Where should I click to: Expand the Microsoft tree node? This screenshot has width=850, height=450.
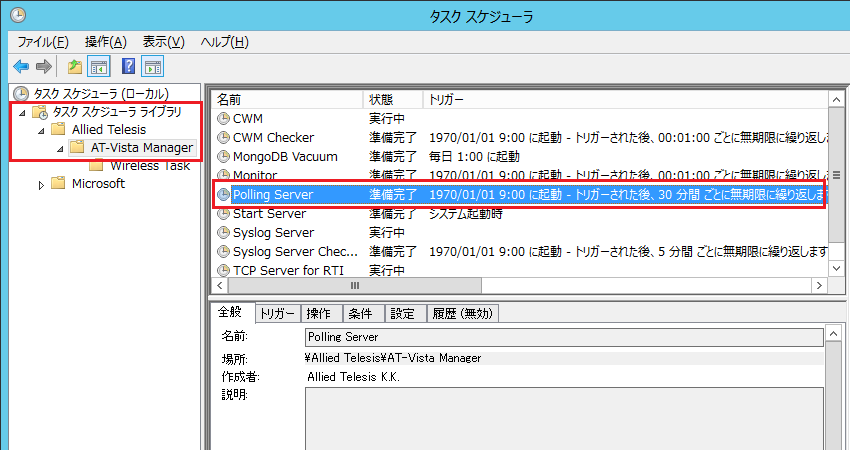[41, 184]
